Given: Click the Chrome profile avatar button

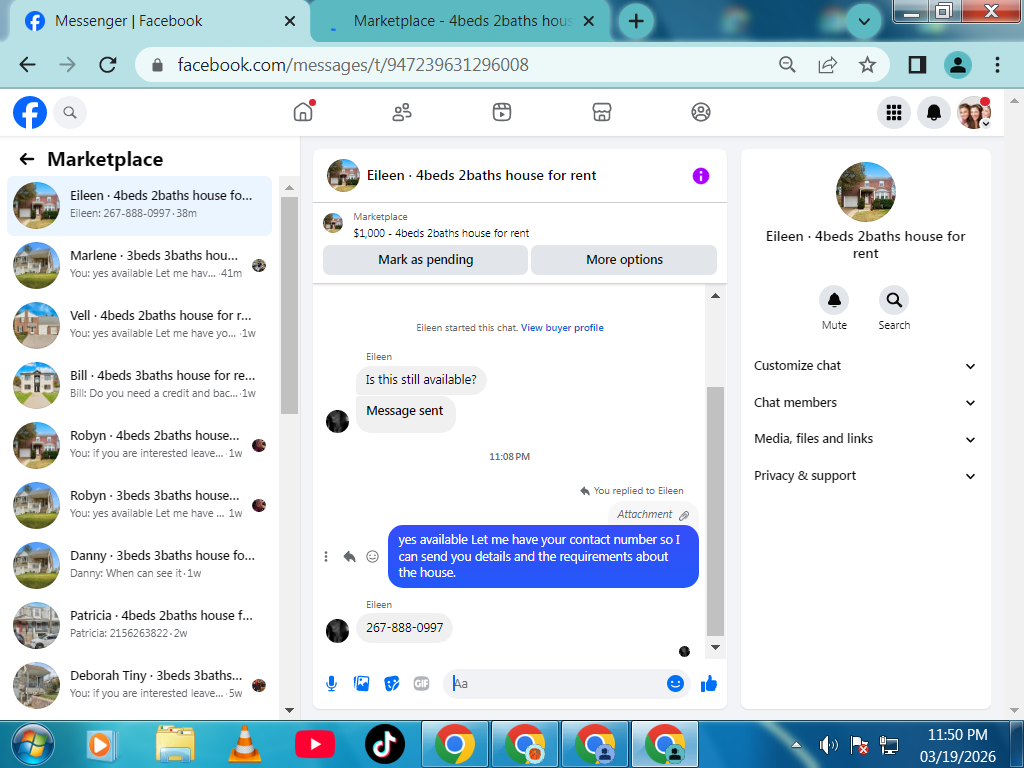Looking at the screenshot, I should 957,65.
